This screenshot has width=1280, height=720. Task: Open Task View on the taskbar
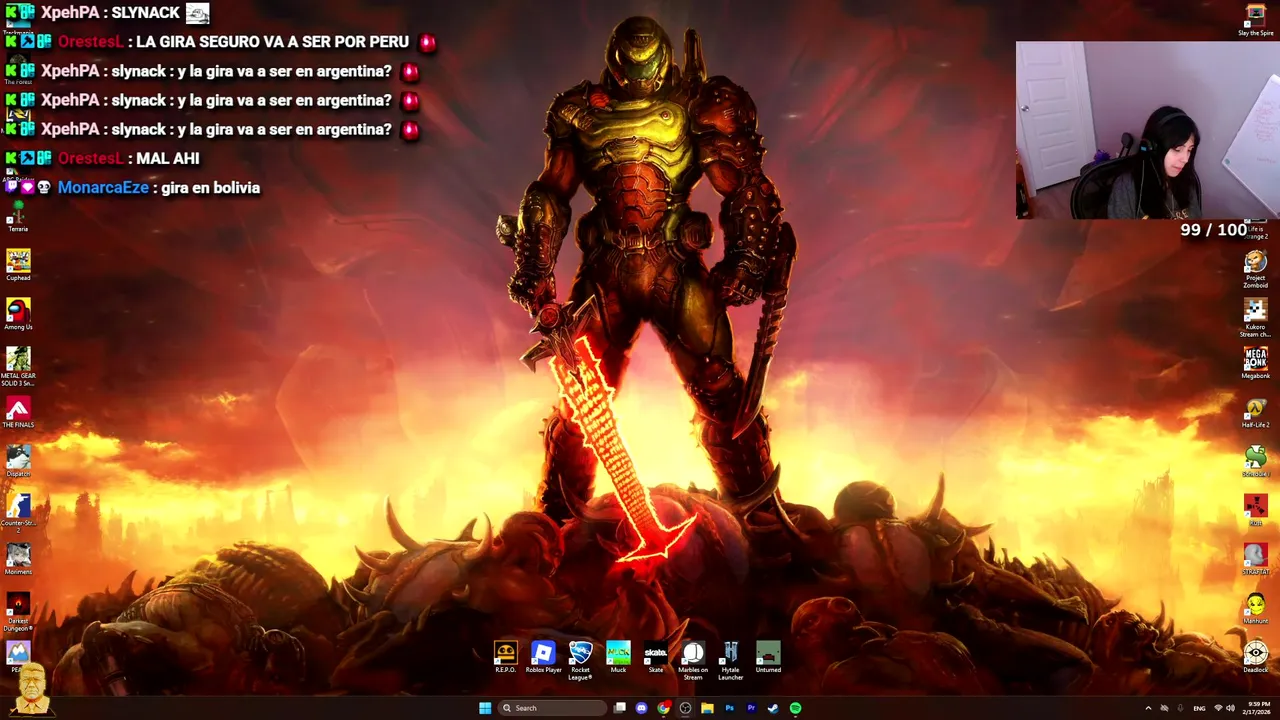620,708
